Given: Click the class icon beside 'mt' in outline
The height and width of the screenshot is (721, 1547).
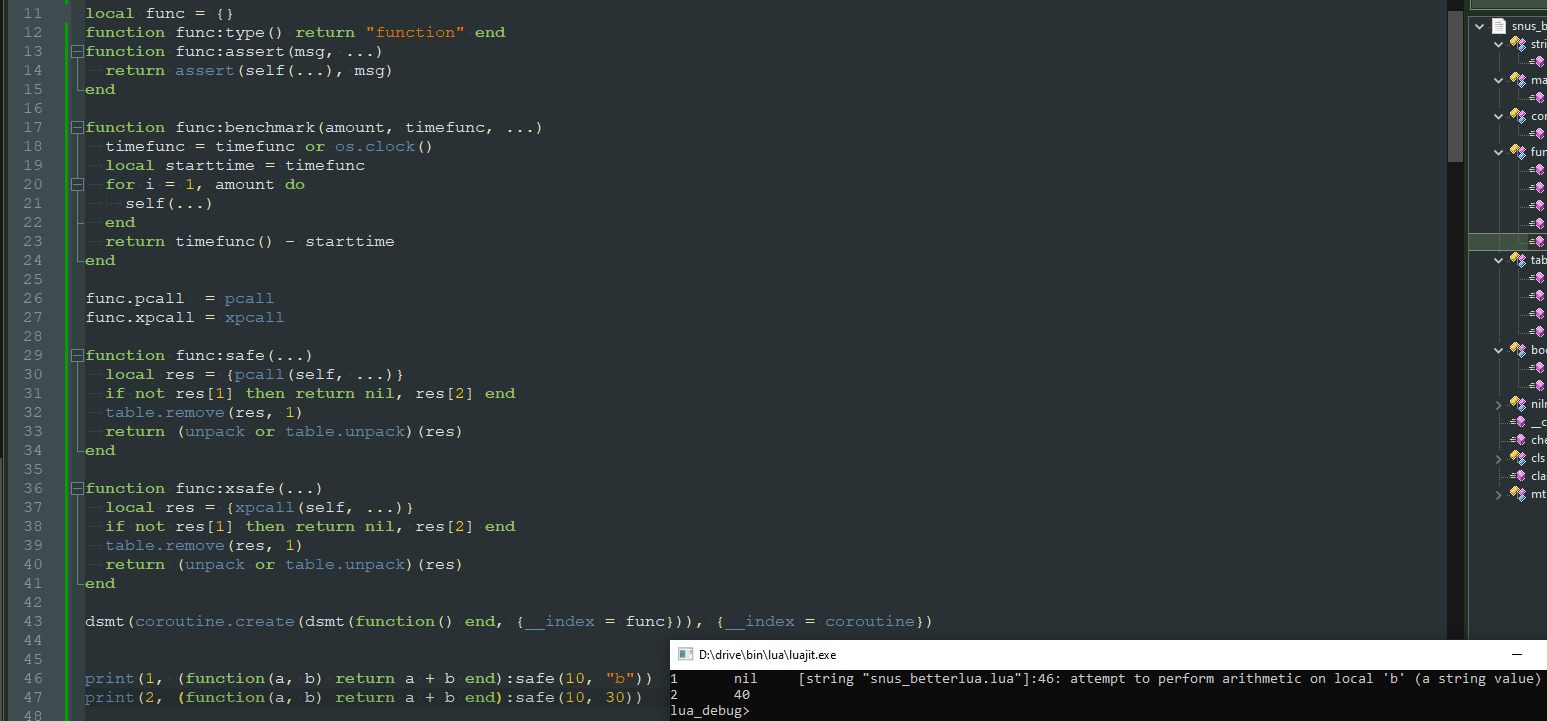Looking at the screenshot, I should pyautogui.click(x=1518, y=494).
